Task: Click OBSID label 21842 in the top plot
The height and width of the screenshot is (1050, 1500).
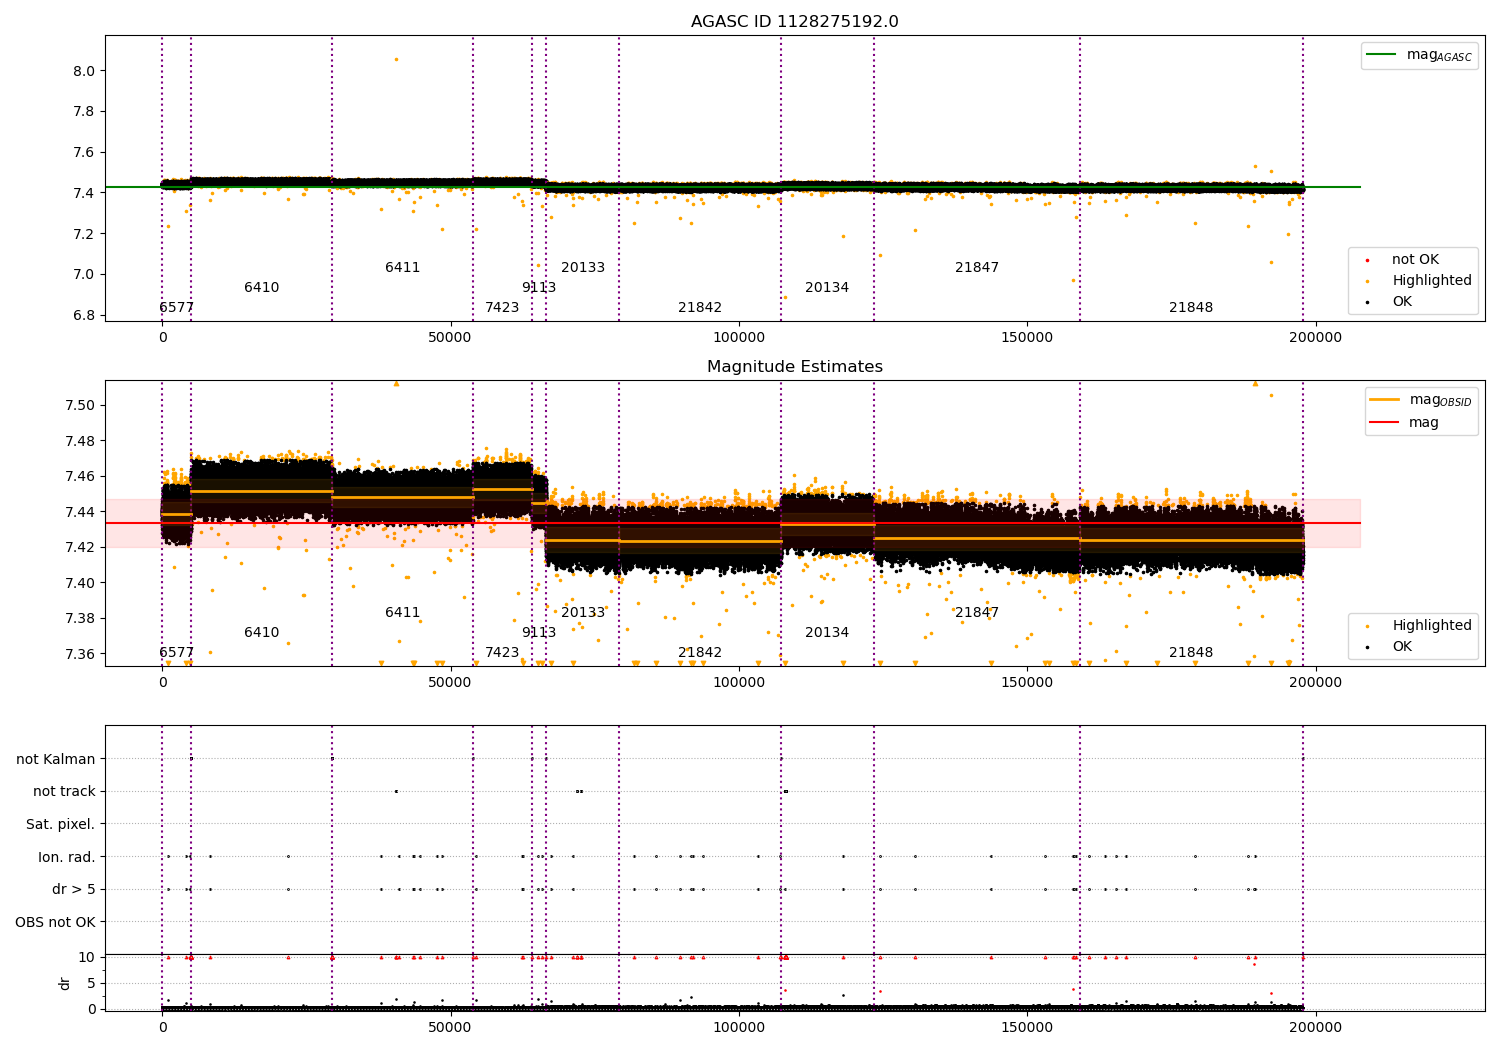Action: [700, 308]
